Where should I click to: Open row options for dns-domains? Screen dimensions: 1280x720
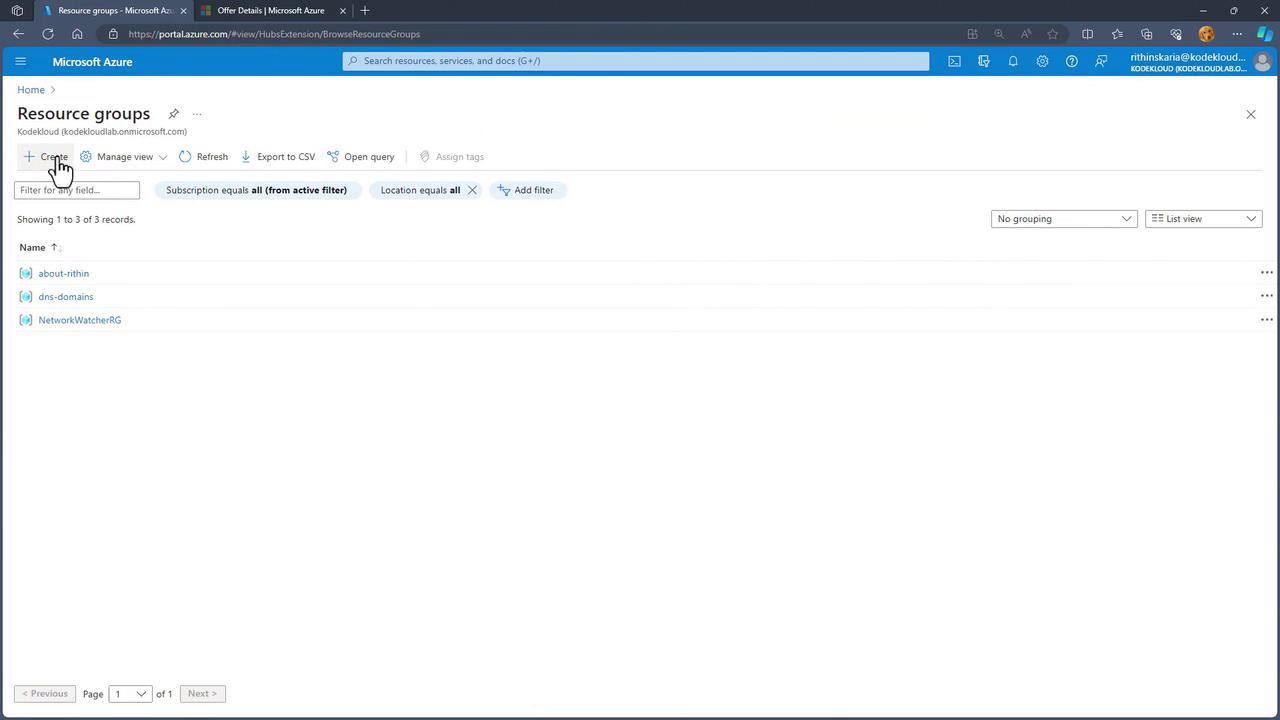[1266, 296]
